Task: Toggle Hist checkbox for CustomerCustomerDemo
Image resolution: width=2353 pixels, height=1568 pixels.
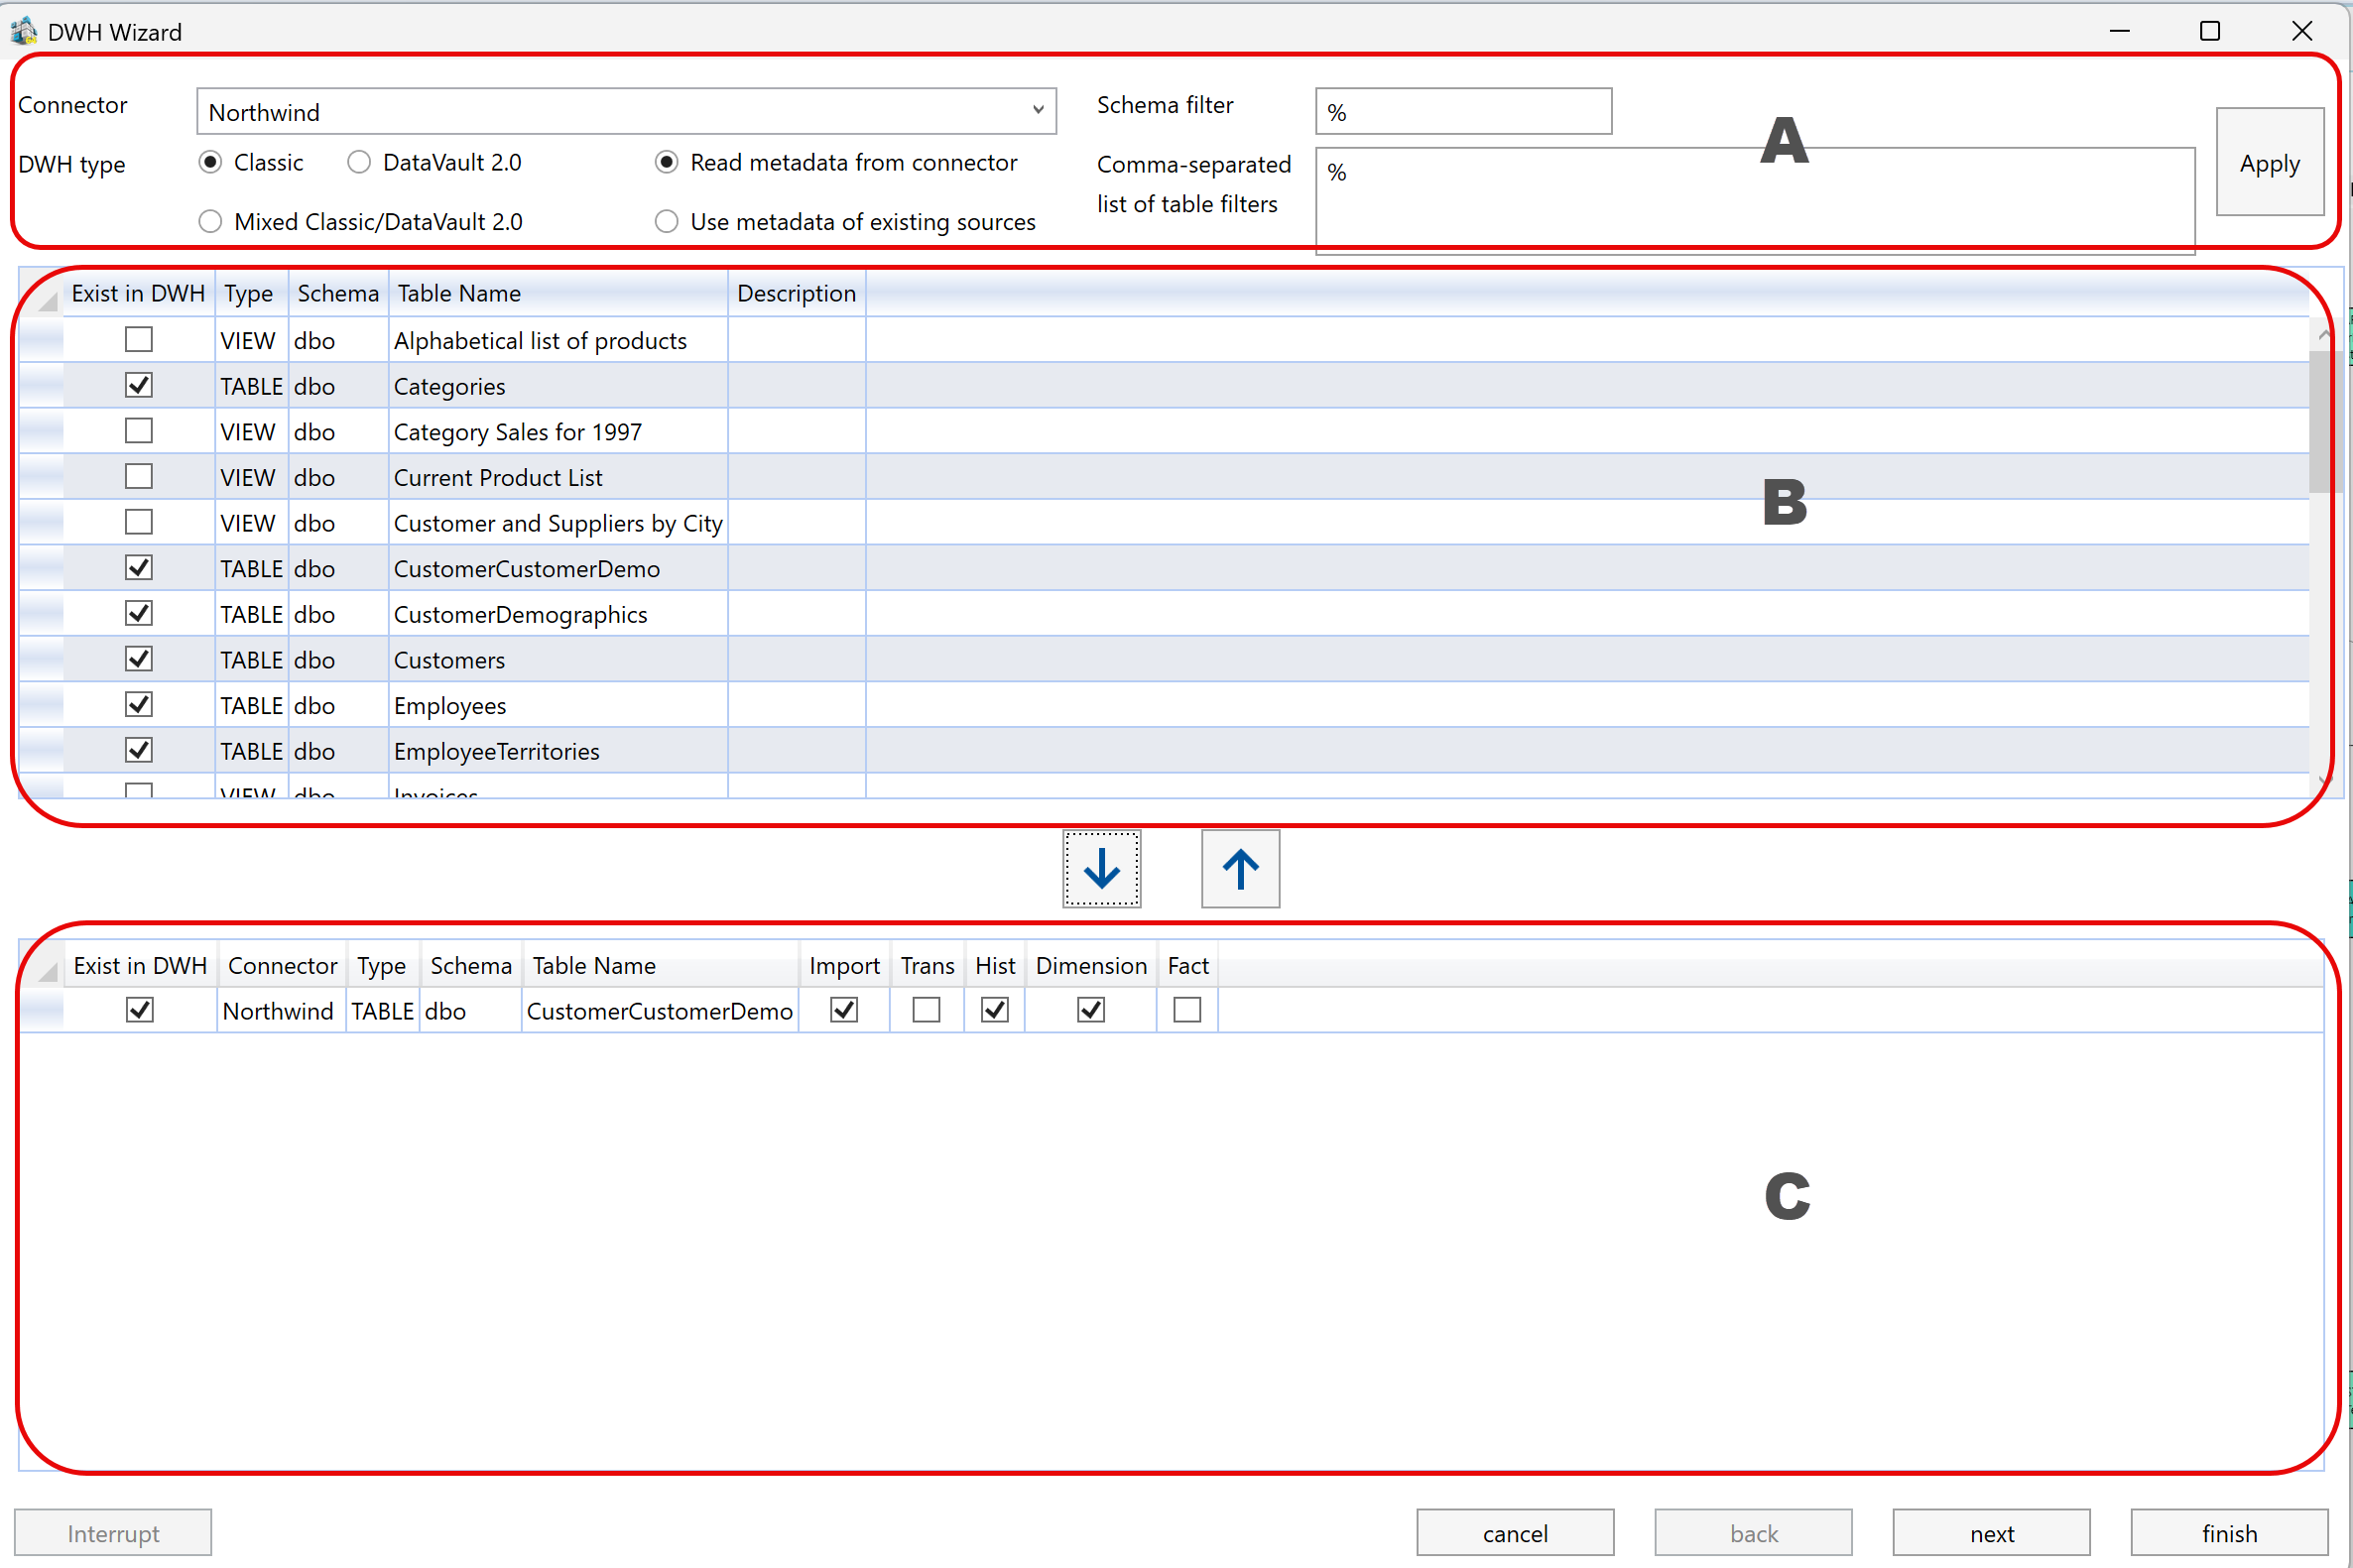Action: click(995, 1010)
